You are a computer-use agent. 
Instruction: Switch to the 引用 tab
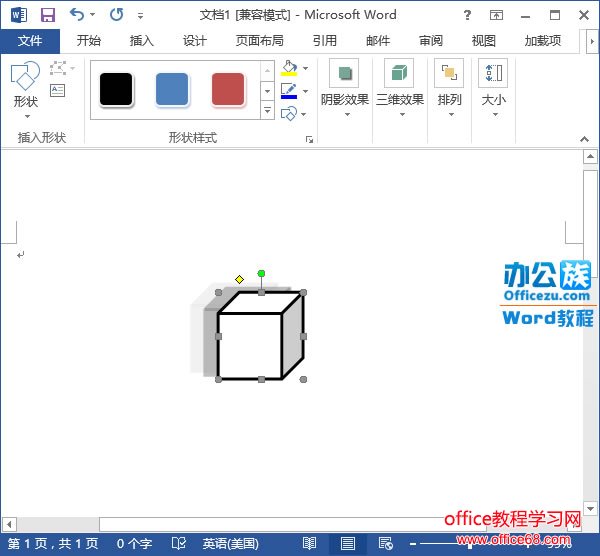(x=324, y=41)
